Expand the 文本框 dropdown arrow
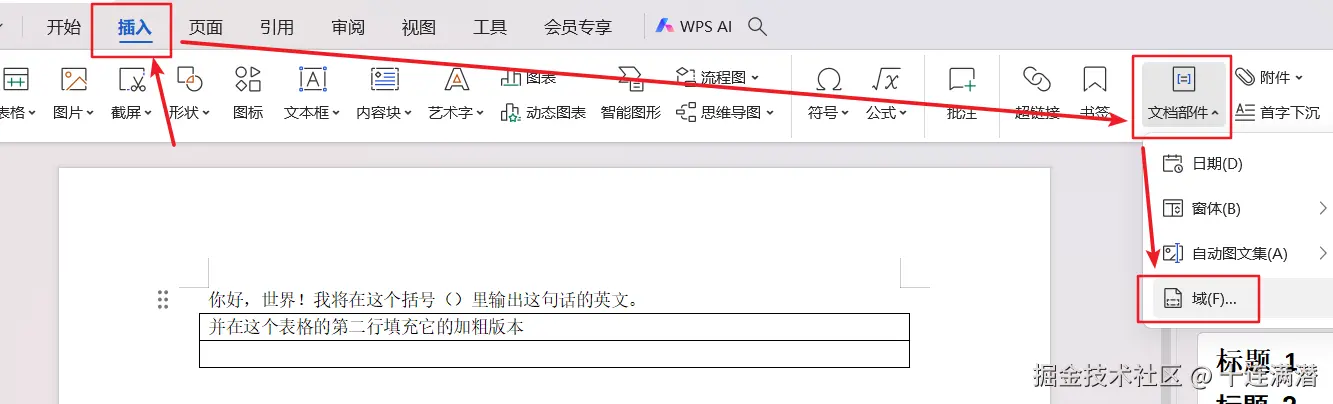Viewport: 1333px width, 404px height. (x=337, y=114)
